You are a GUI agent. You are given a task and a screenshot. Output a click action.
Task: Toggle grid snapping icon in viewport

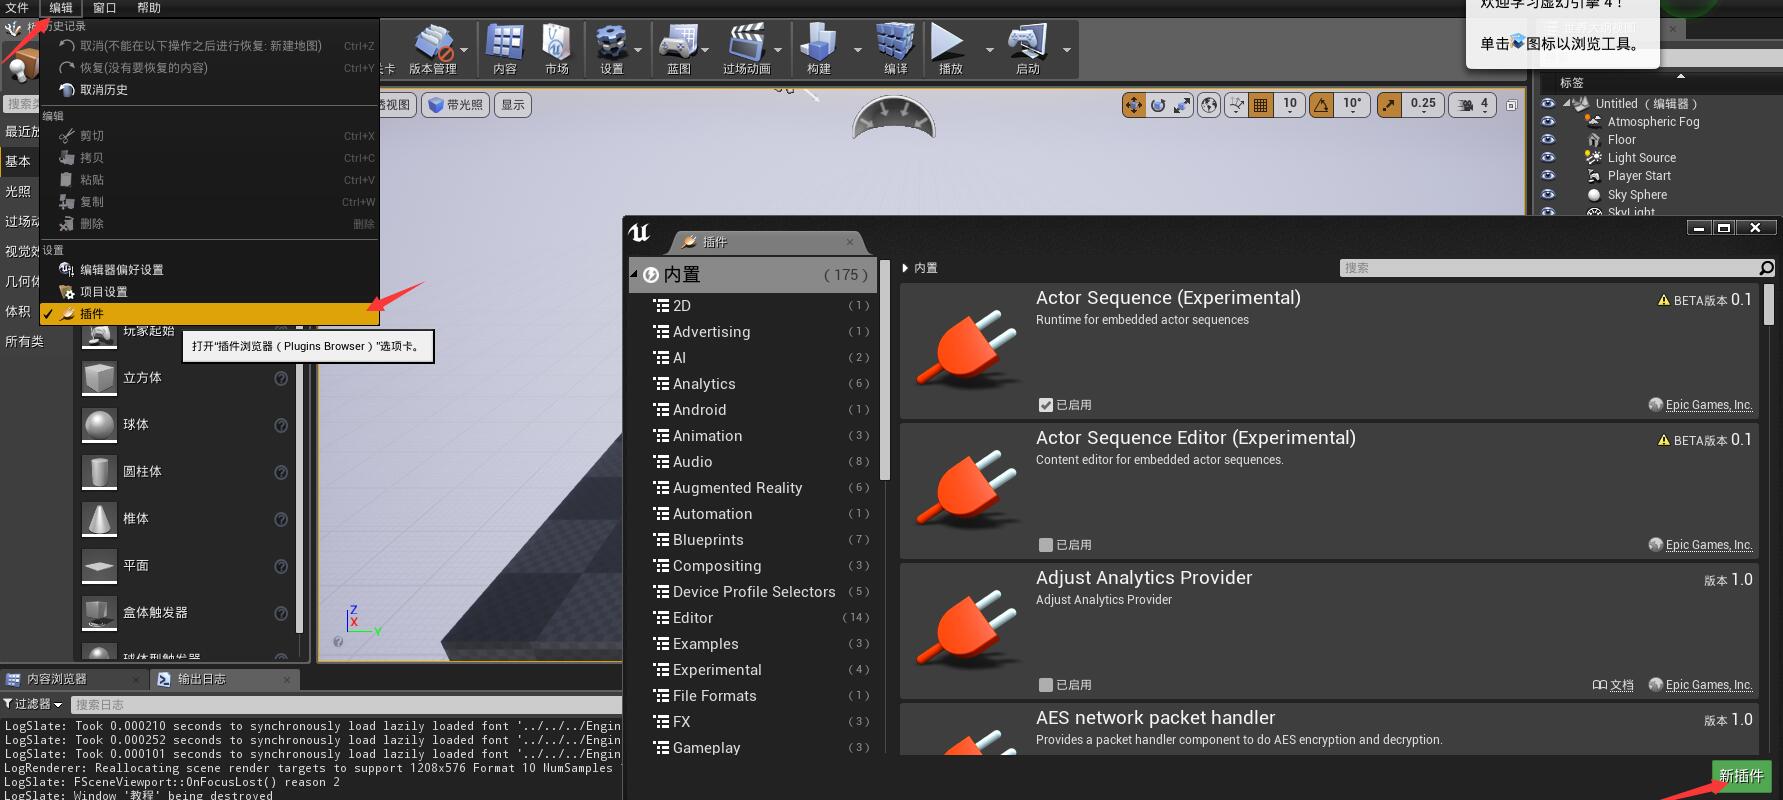[x=1261, y=105]
